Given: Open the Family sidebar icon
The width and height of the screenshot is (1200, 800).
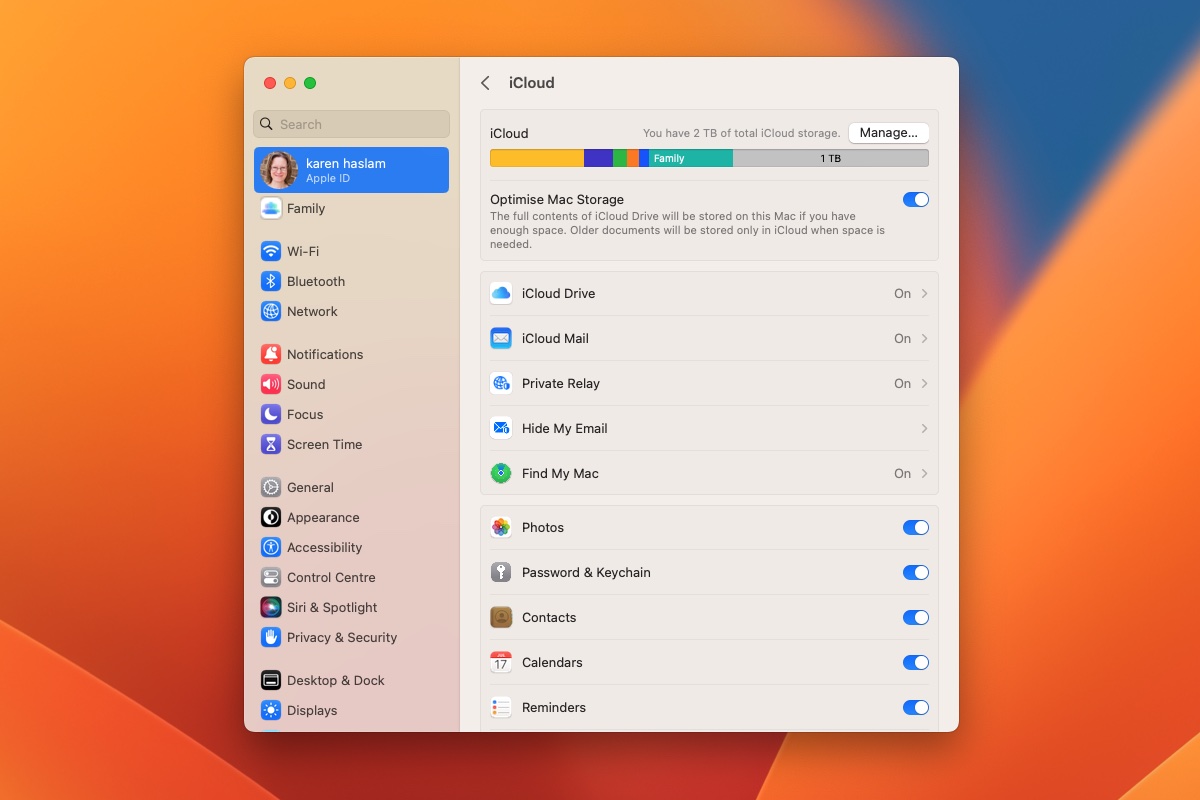Looking at the screenshot, I should pos(271,208).
